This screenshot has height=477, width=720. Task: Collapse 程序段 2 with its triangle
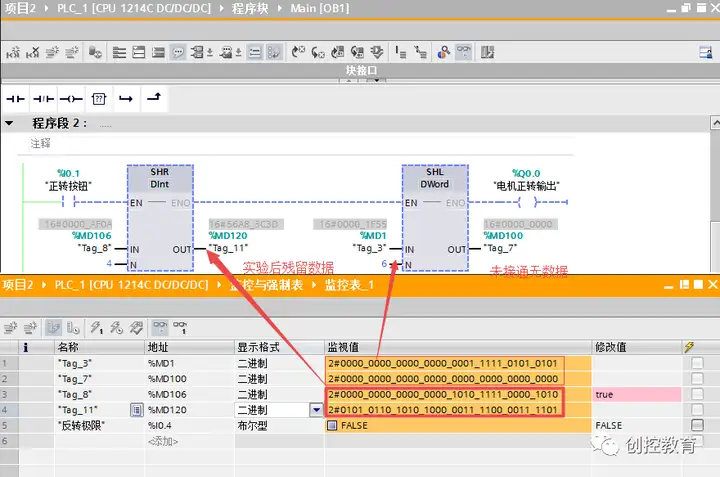point(9,123)
